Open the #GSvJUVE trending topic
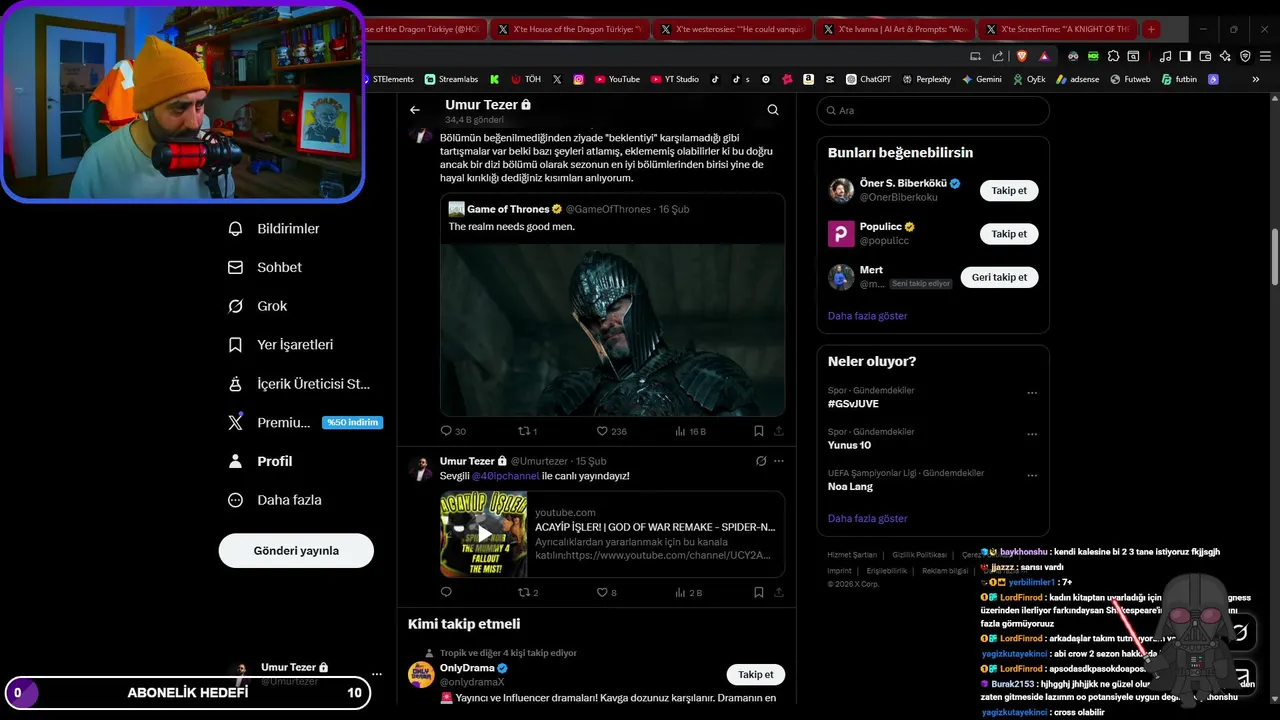 853,404
